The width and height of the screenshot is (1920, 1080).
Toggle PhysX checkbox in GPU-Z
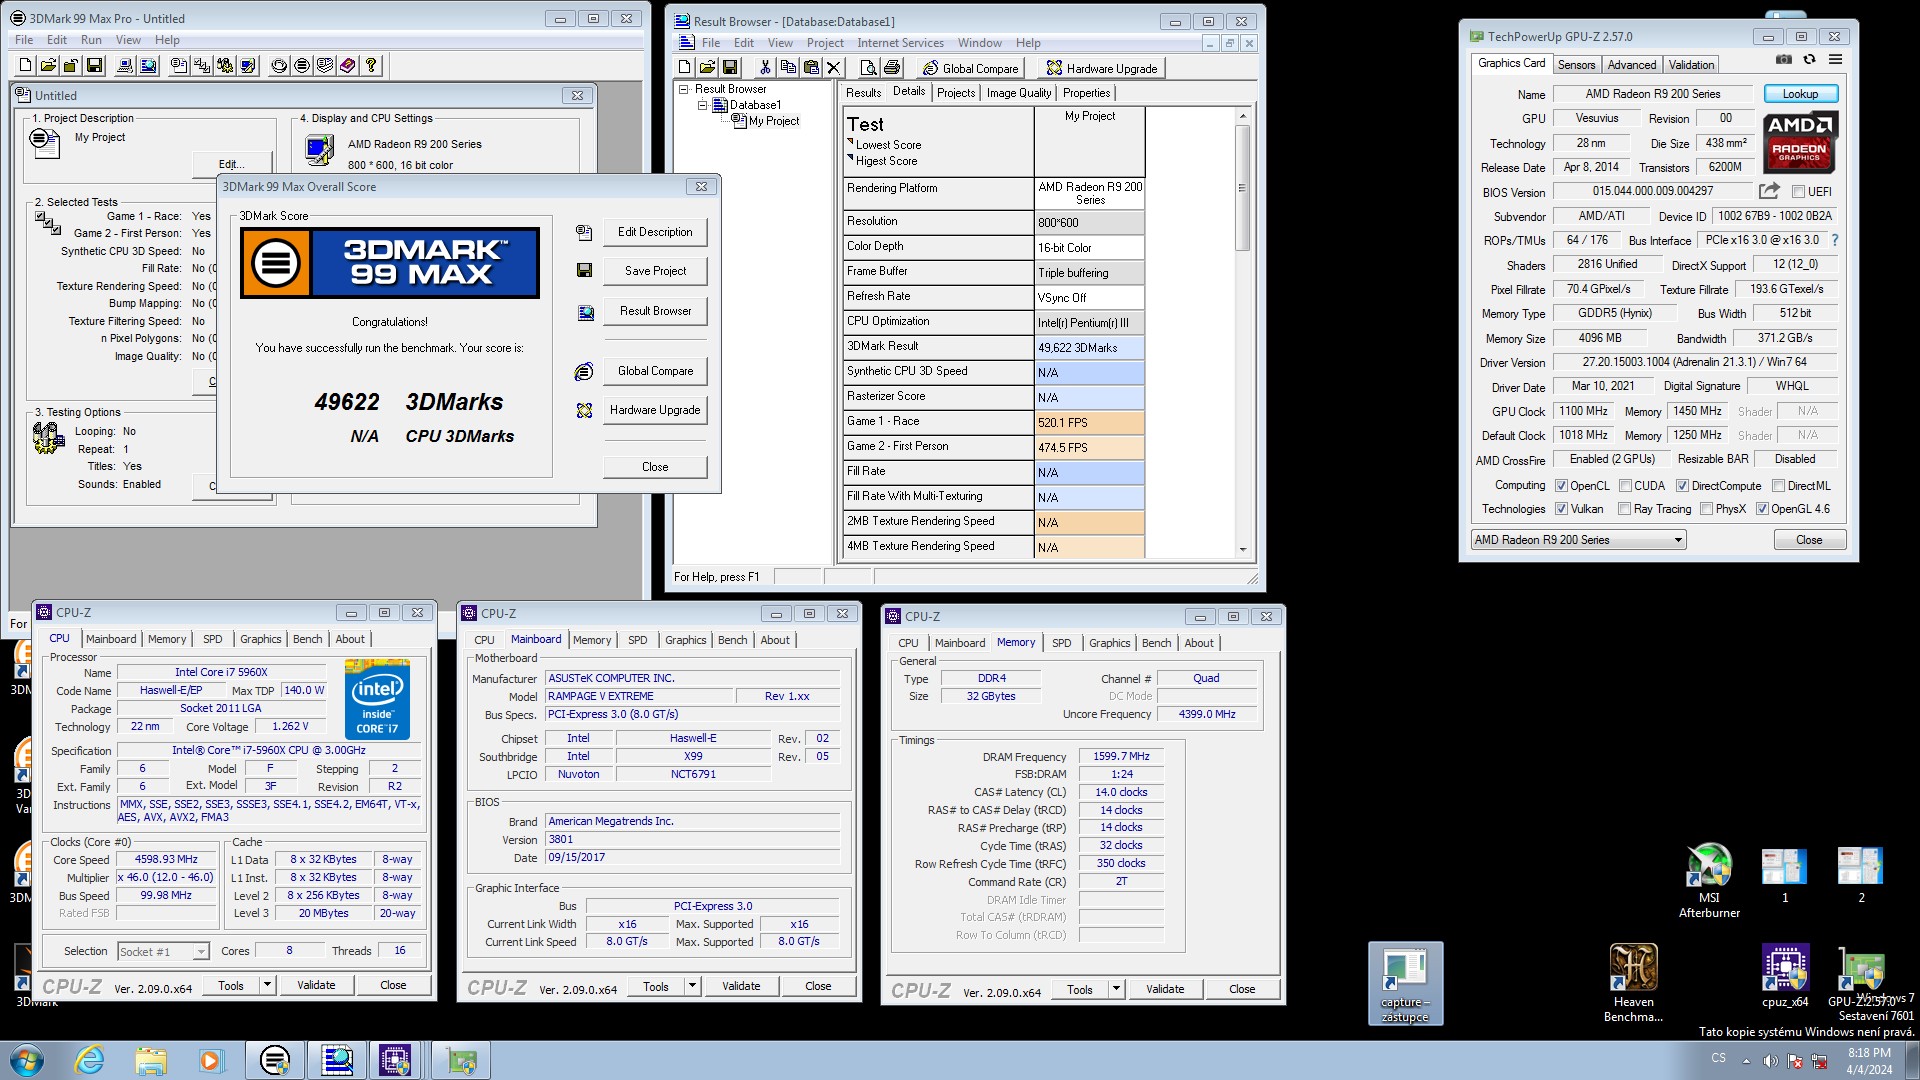pyautogui.click(x=1706, y=509)
